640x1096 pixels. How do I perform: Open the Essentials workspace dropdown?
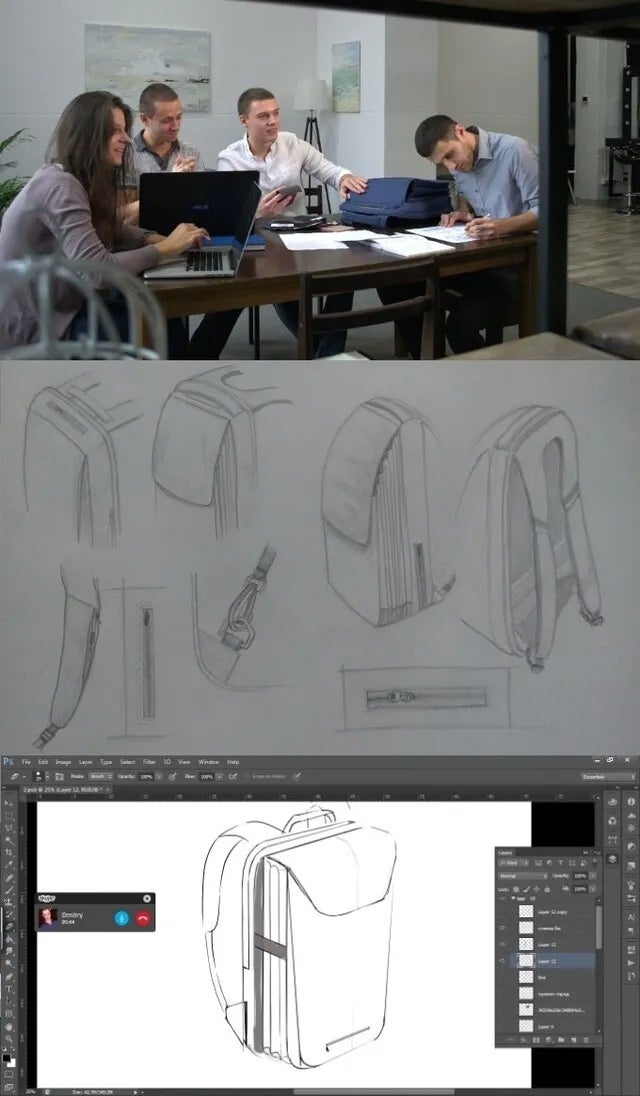pos(607,776)
